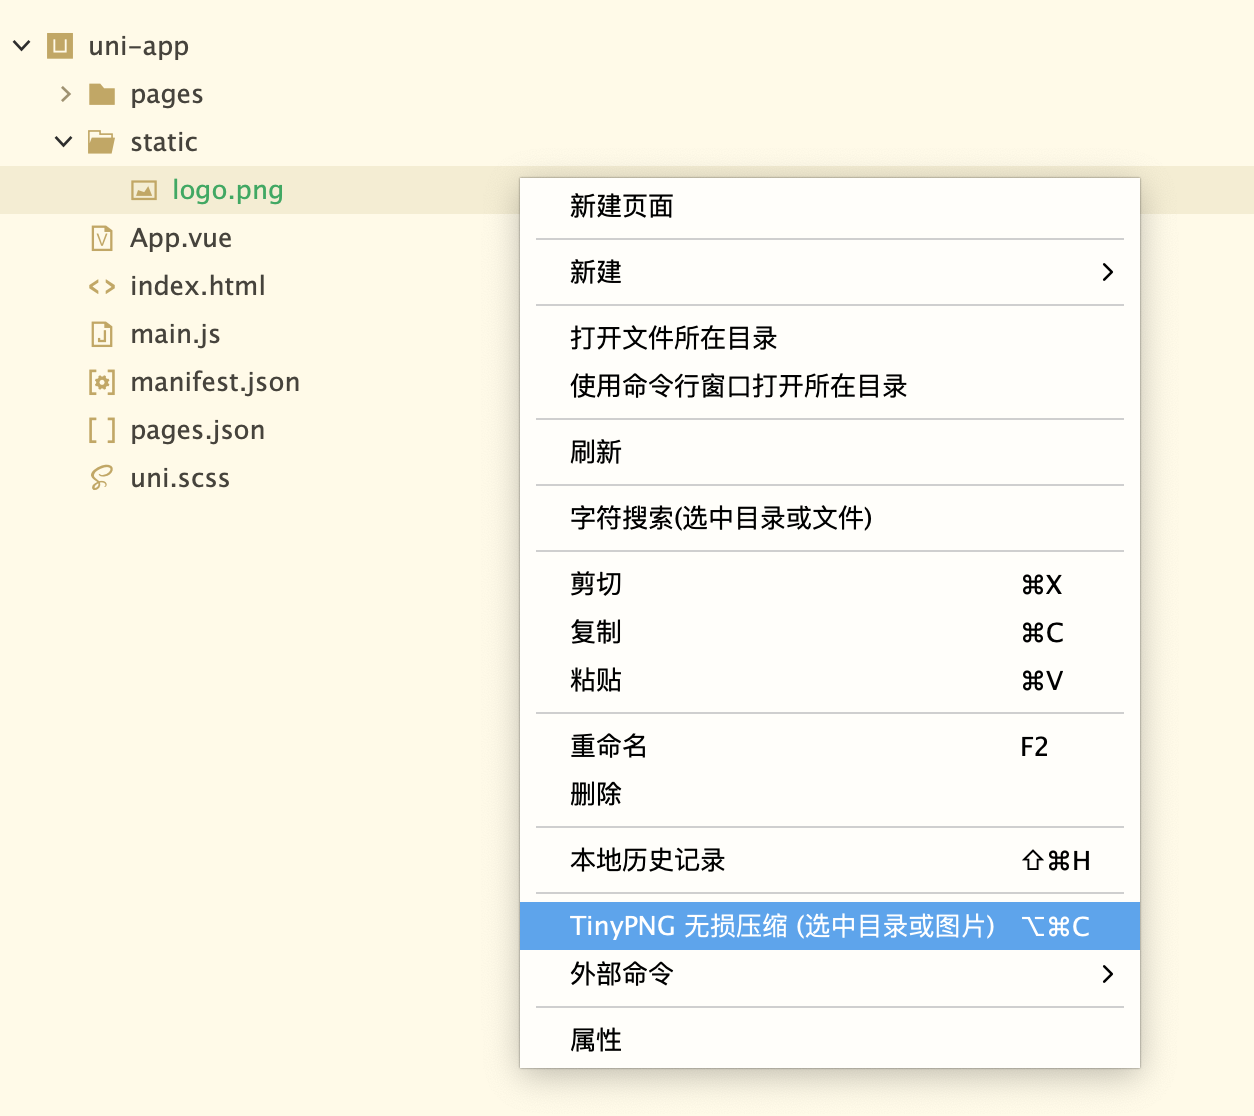Click the open static folder icon

coord(101,142)
